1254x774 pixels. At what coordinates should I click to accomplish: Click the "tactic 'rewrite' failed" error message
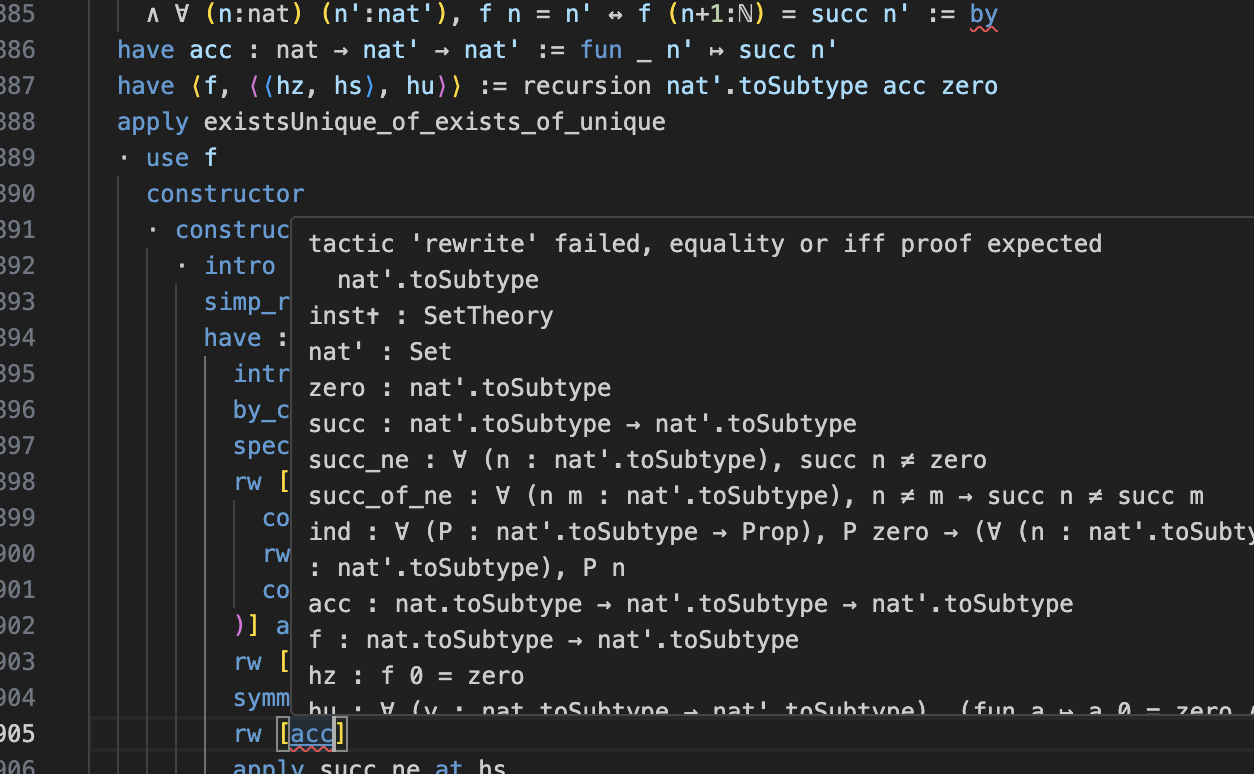(x=705, y=244)
